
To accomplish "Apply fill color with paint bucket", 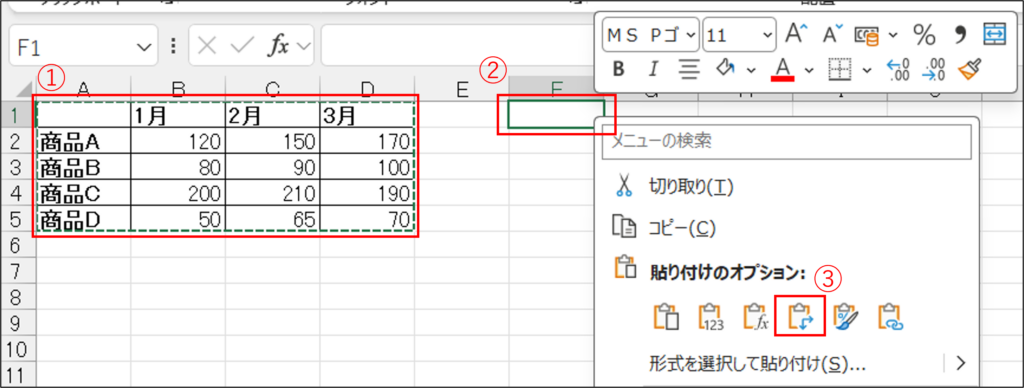I will pyautogui.click(x=726, y=69).
